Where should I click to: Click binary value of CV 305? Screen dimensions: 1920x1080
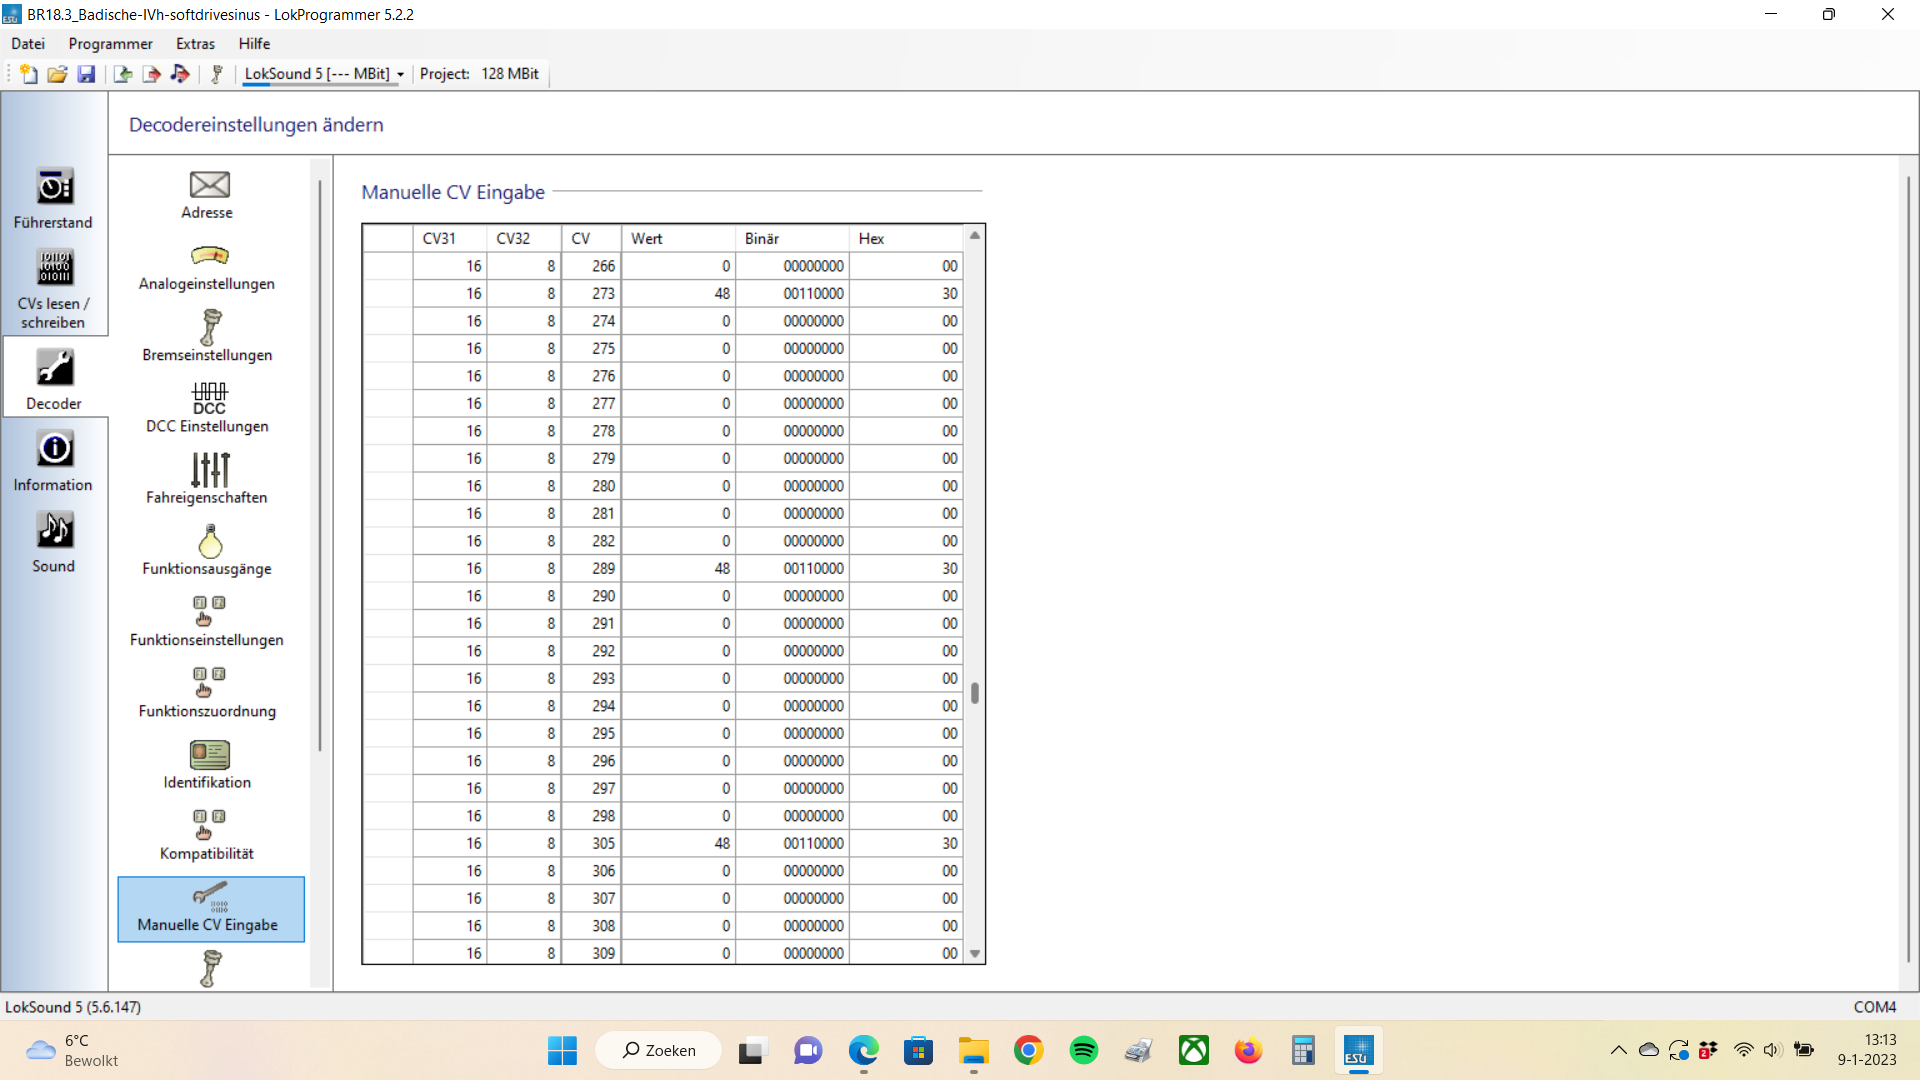[x=792, y=844]
